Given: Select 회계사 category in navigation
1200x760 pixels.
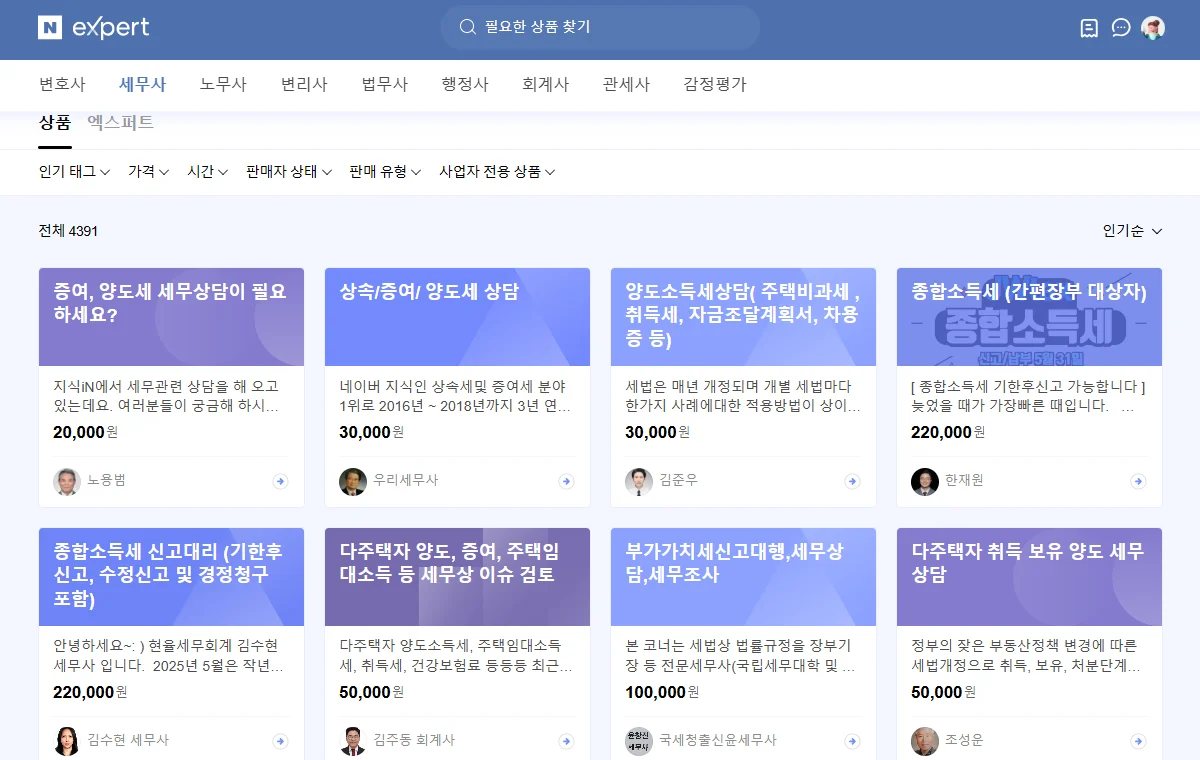Looking at the screenshot, I should click(x=545, y=85).
